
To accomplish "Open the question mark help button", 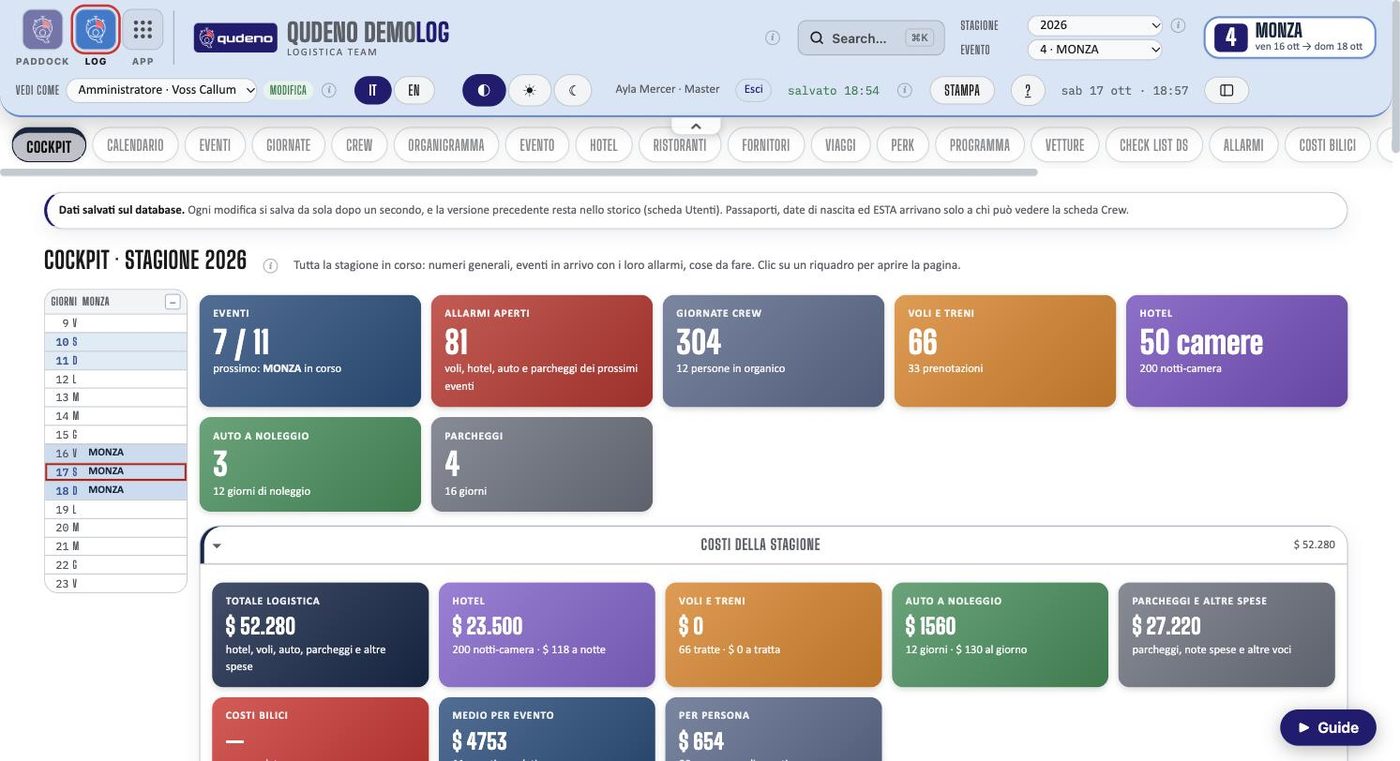I will point(1028,90).
